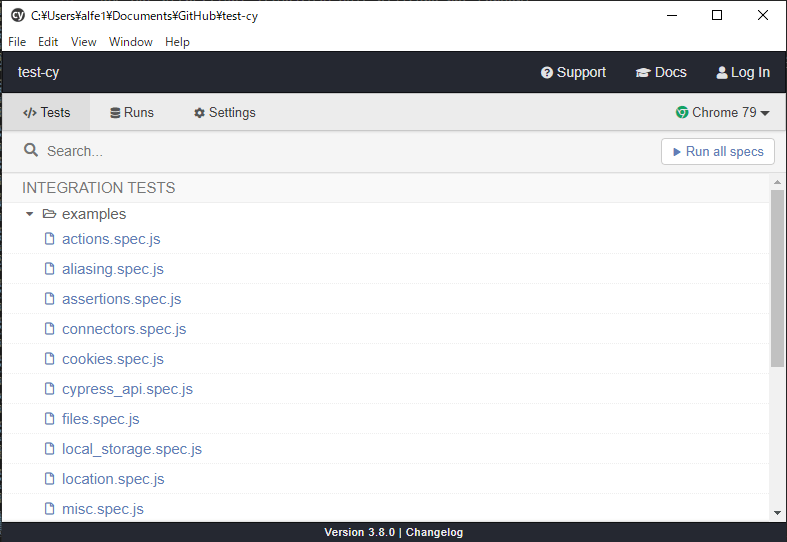
Task: Open the Chrome 79 browser dropdown arrow
Action: click(x=765, y=113)
